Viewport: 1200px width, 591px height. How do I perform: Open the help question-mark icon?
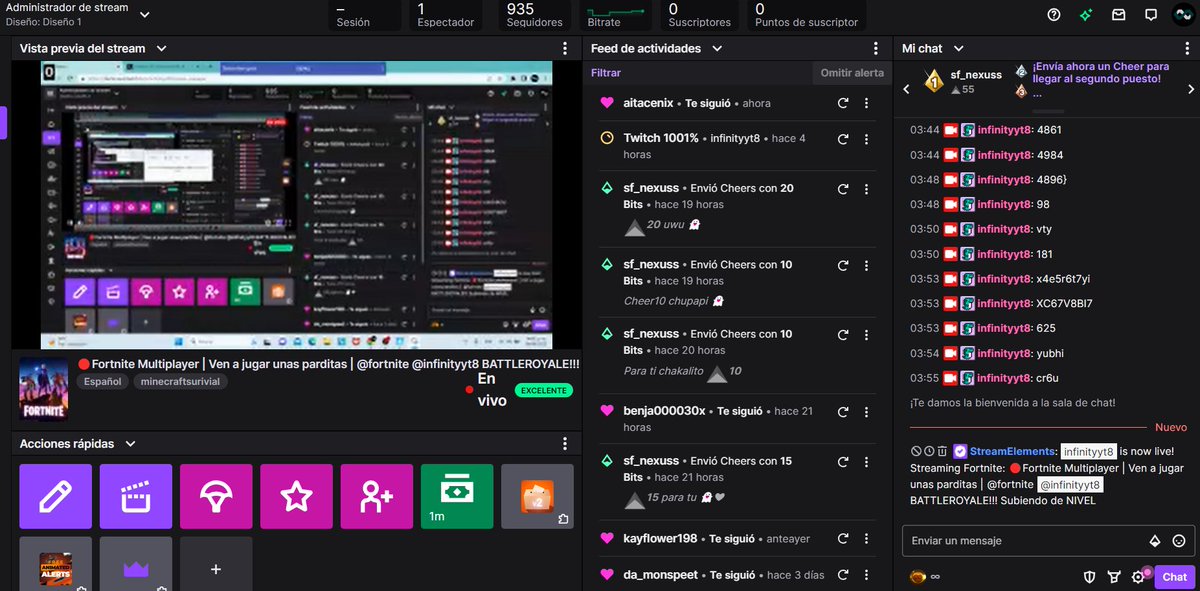(x=1054, y=15)
